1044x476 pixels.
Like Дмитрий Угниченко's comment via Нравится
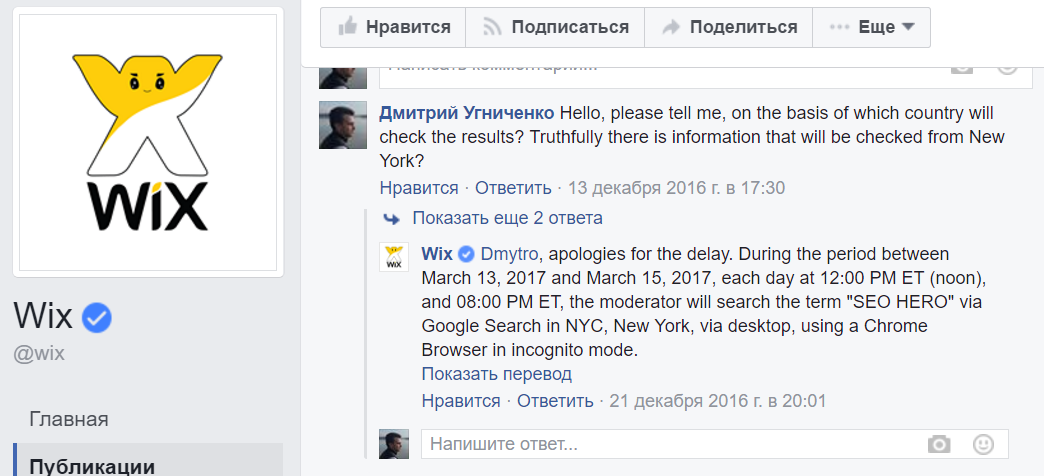pos(419,188)
